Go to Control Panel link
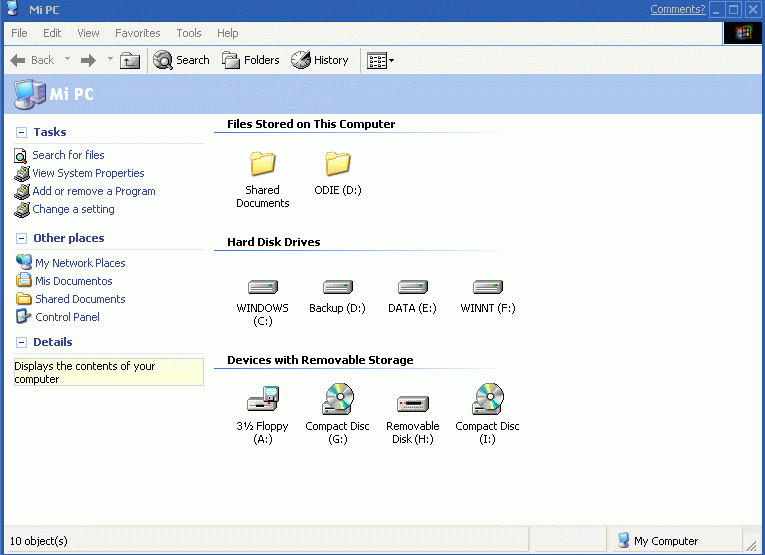 [x=67, y=317]
